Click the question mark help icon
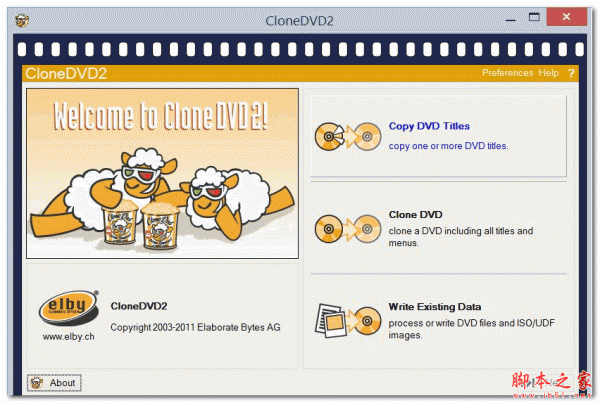The height and width of the screenshot is (403, 600). [x=571, y=73]
